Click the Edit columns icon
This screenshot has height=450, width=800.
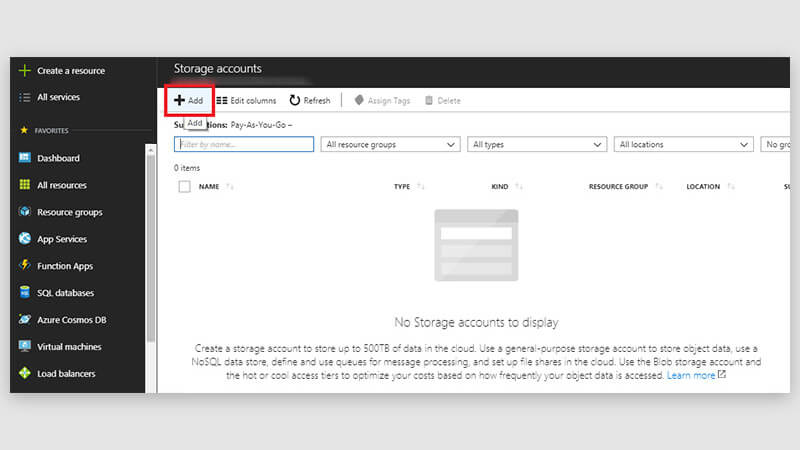(221, 101)
